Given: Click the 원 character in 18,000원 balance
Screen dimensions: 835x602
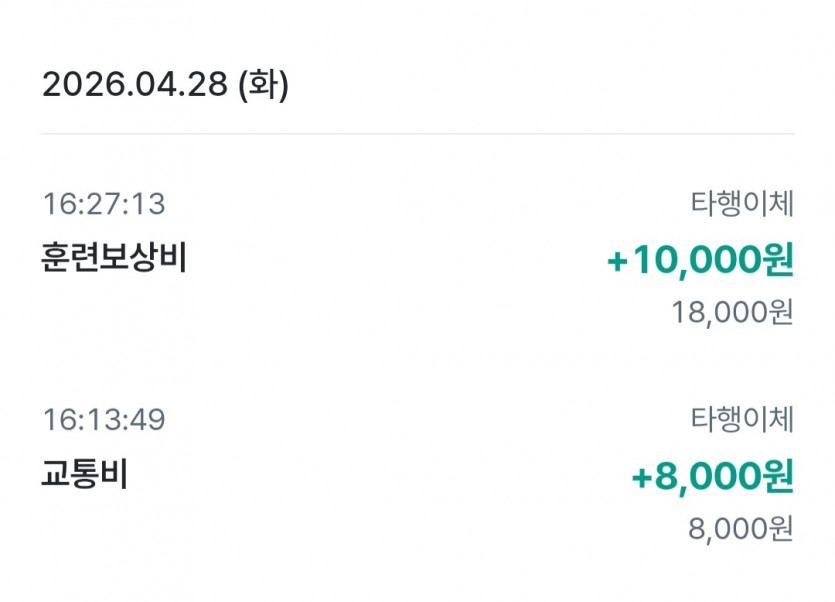Looking at the screenshot, I should 780,312.
